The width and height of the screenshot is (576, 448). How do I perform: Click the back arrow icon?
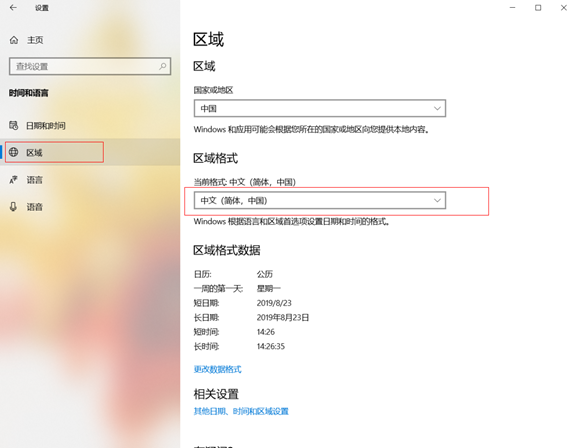pyautogui.click(x=13, y=8)
